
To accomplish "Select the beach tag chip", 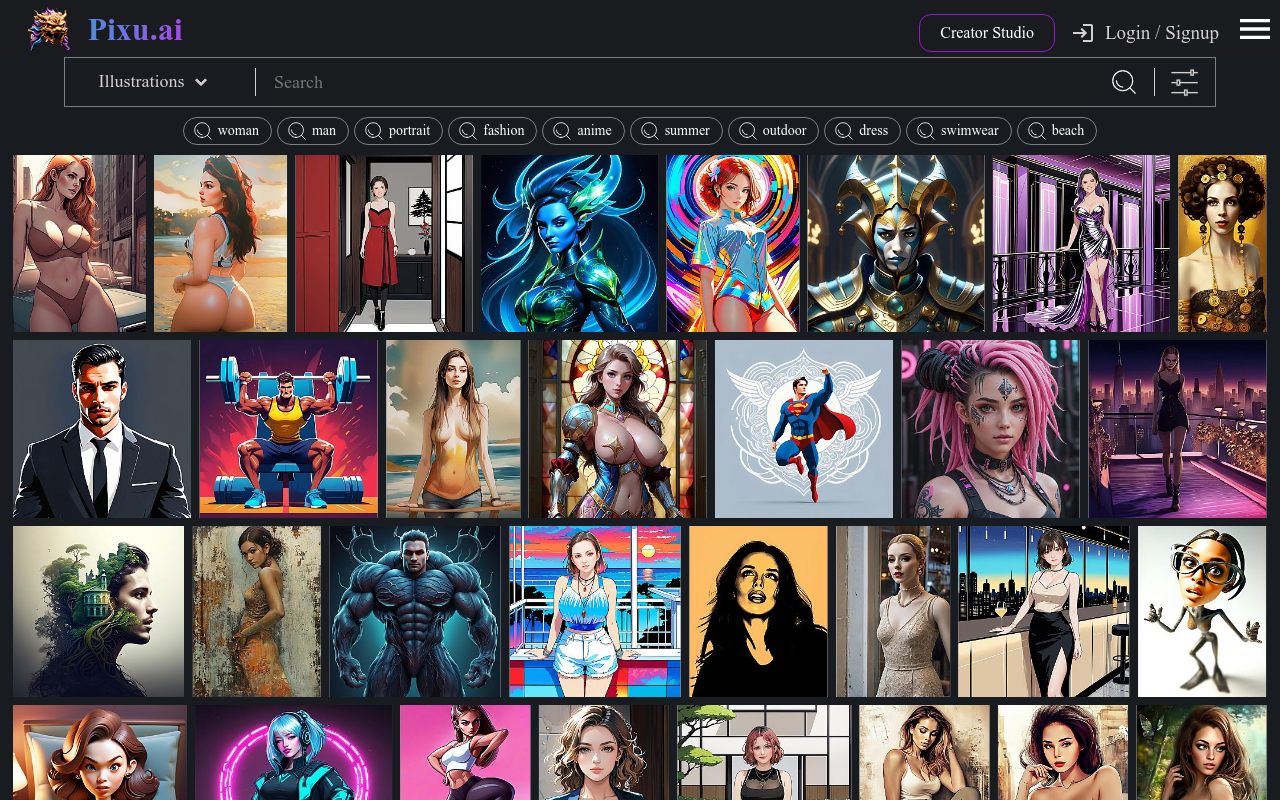I will point(1056,131).
